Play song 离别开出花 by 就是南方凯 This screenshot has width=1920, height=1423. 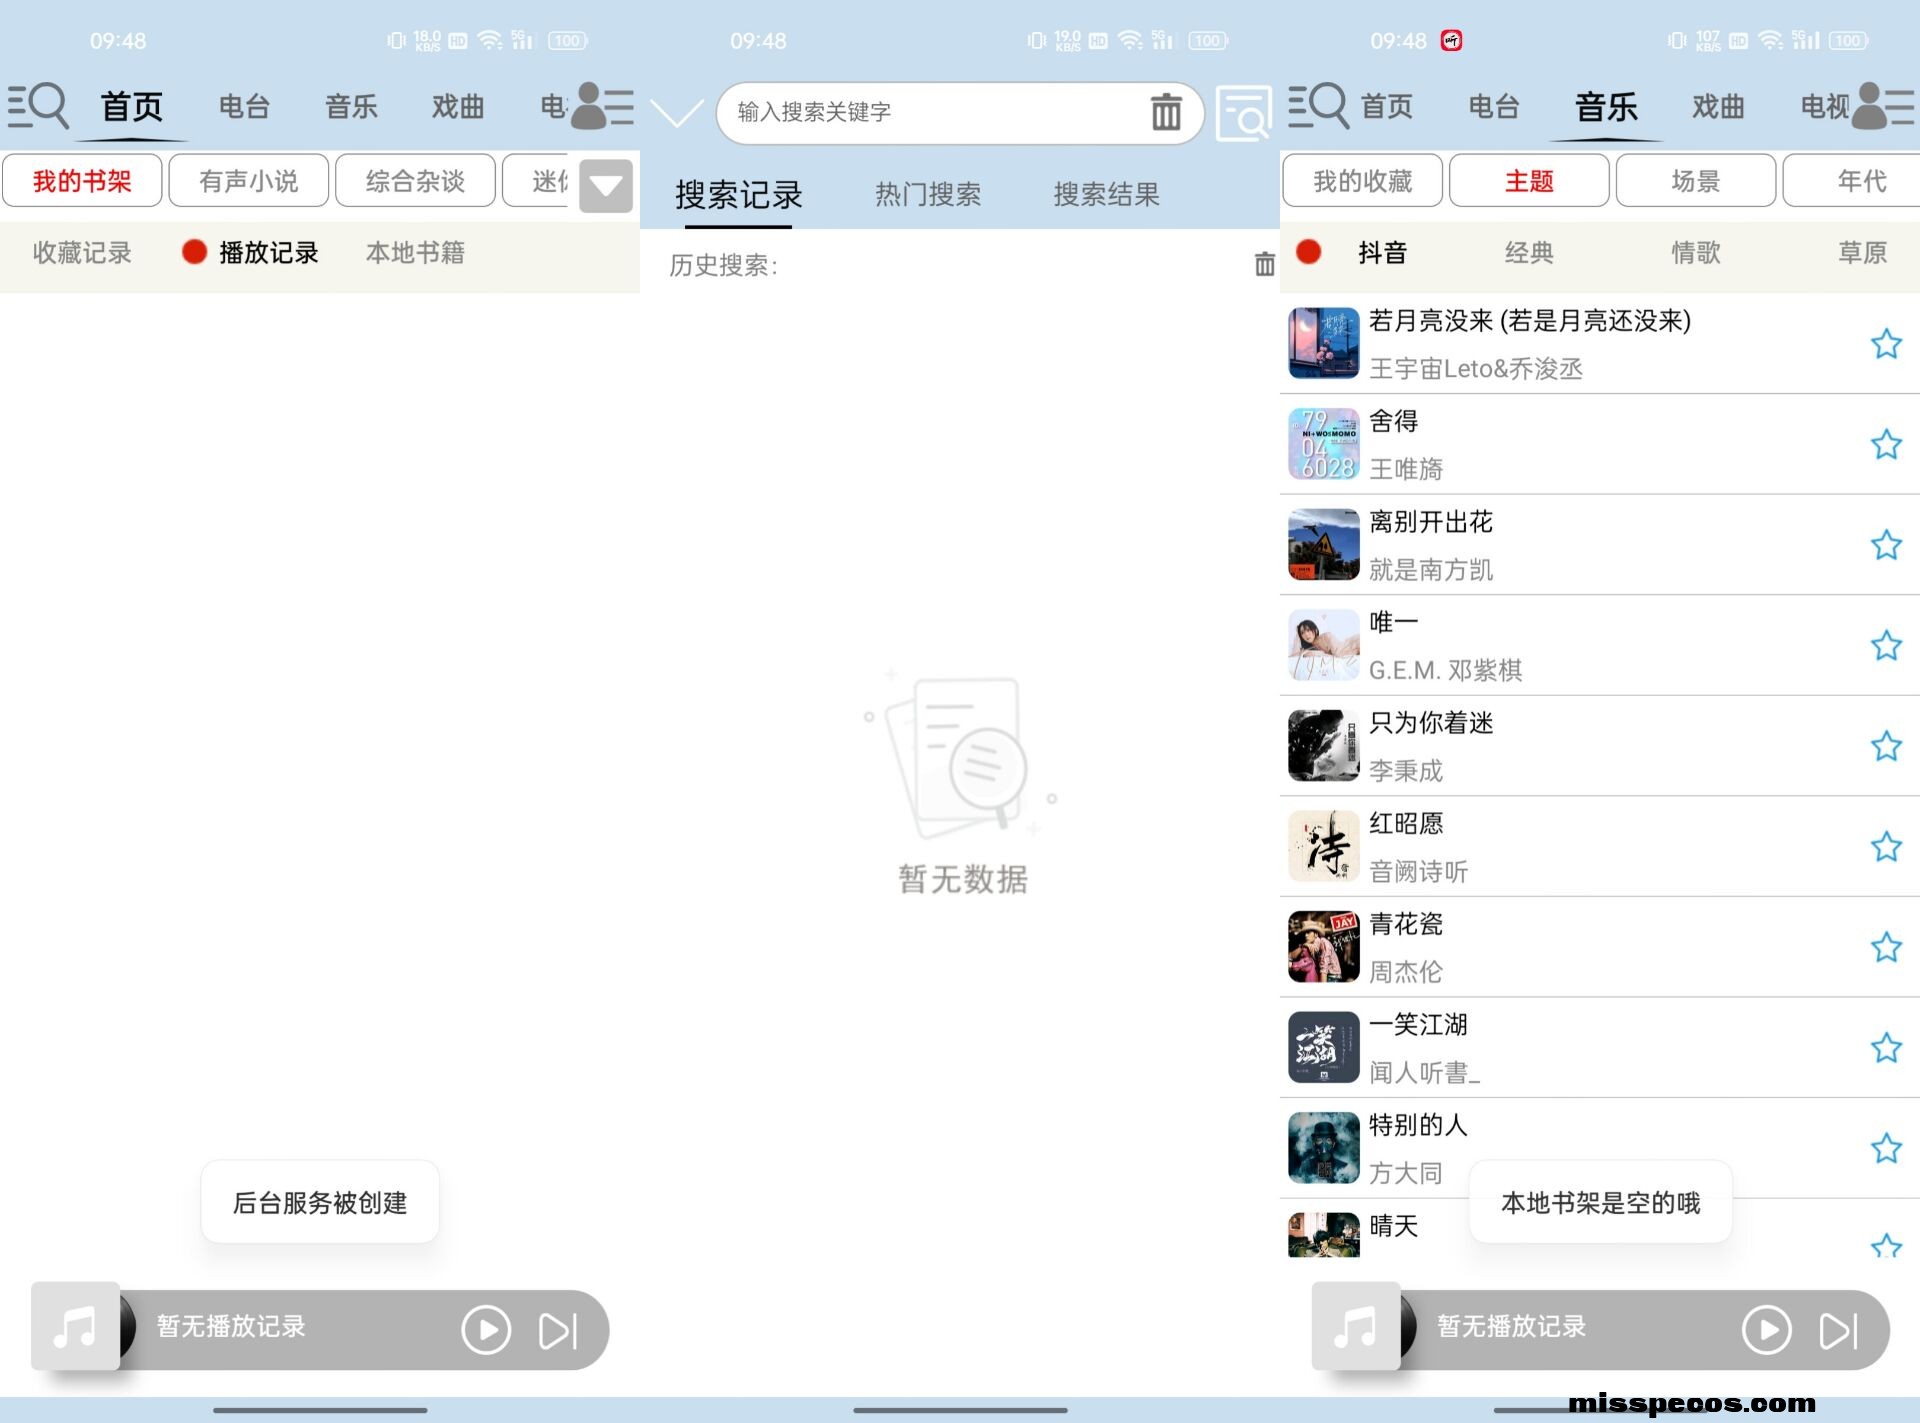[1600, 545]
